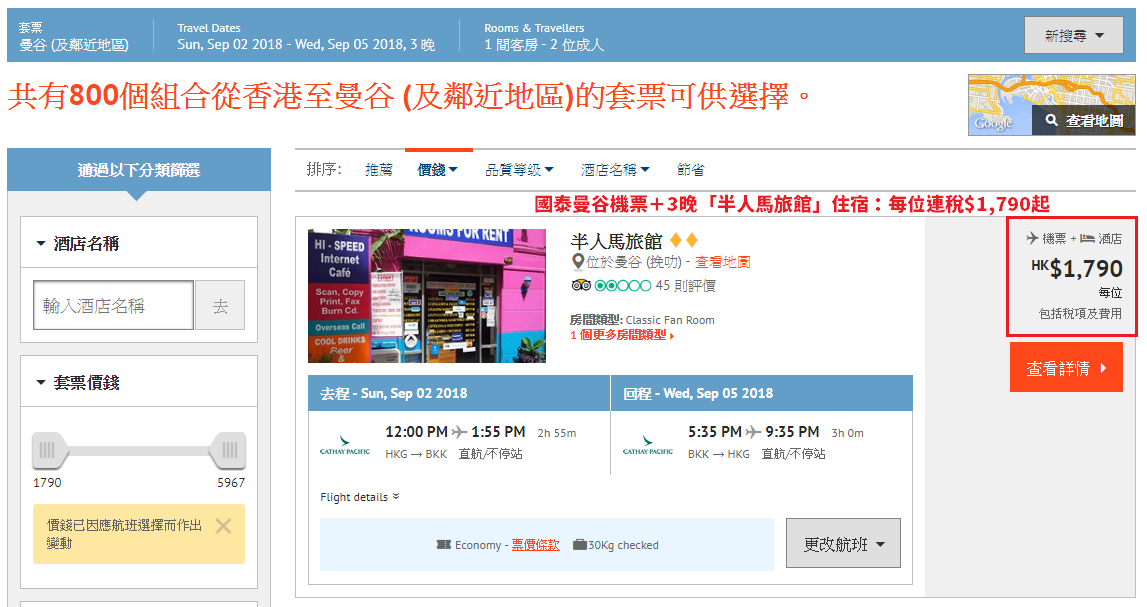
Task: Open the 更改航班 dropdown button
Action: tap(843, 543)
